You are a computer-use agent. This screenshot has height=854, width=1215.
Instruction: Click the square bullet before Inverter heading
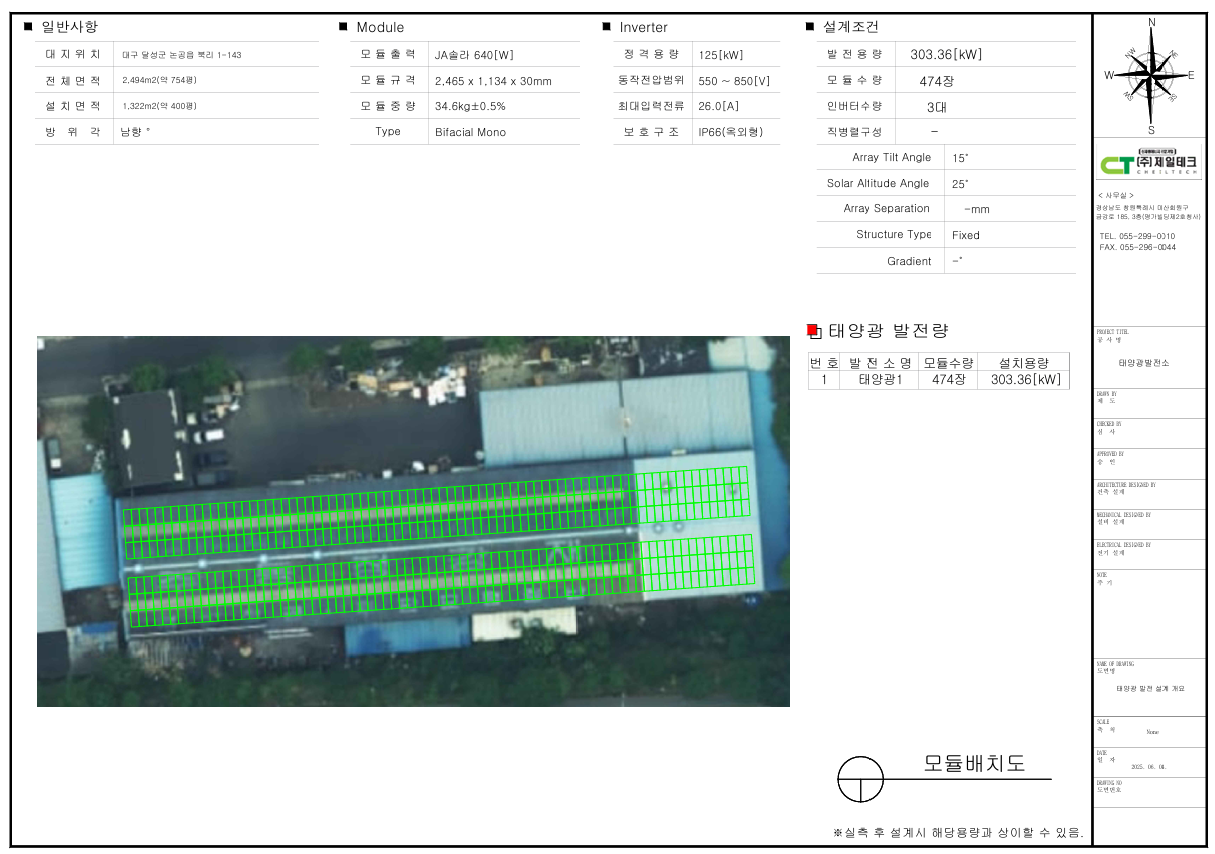[607, 27]
